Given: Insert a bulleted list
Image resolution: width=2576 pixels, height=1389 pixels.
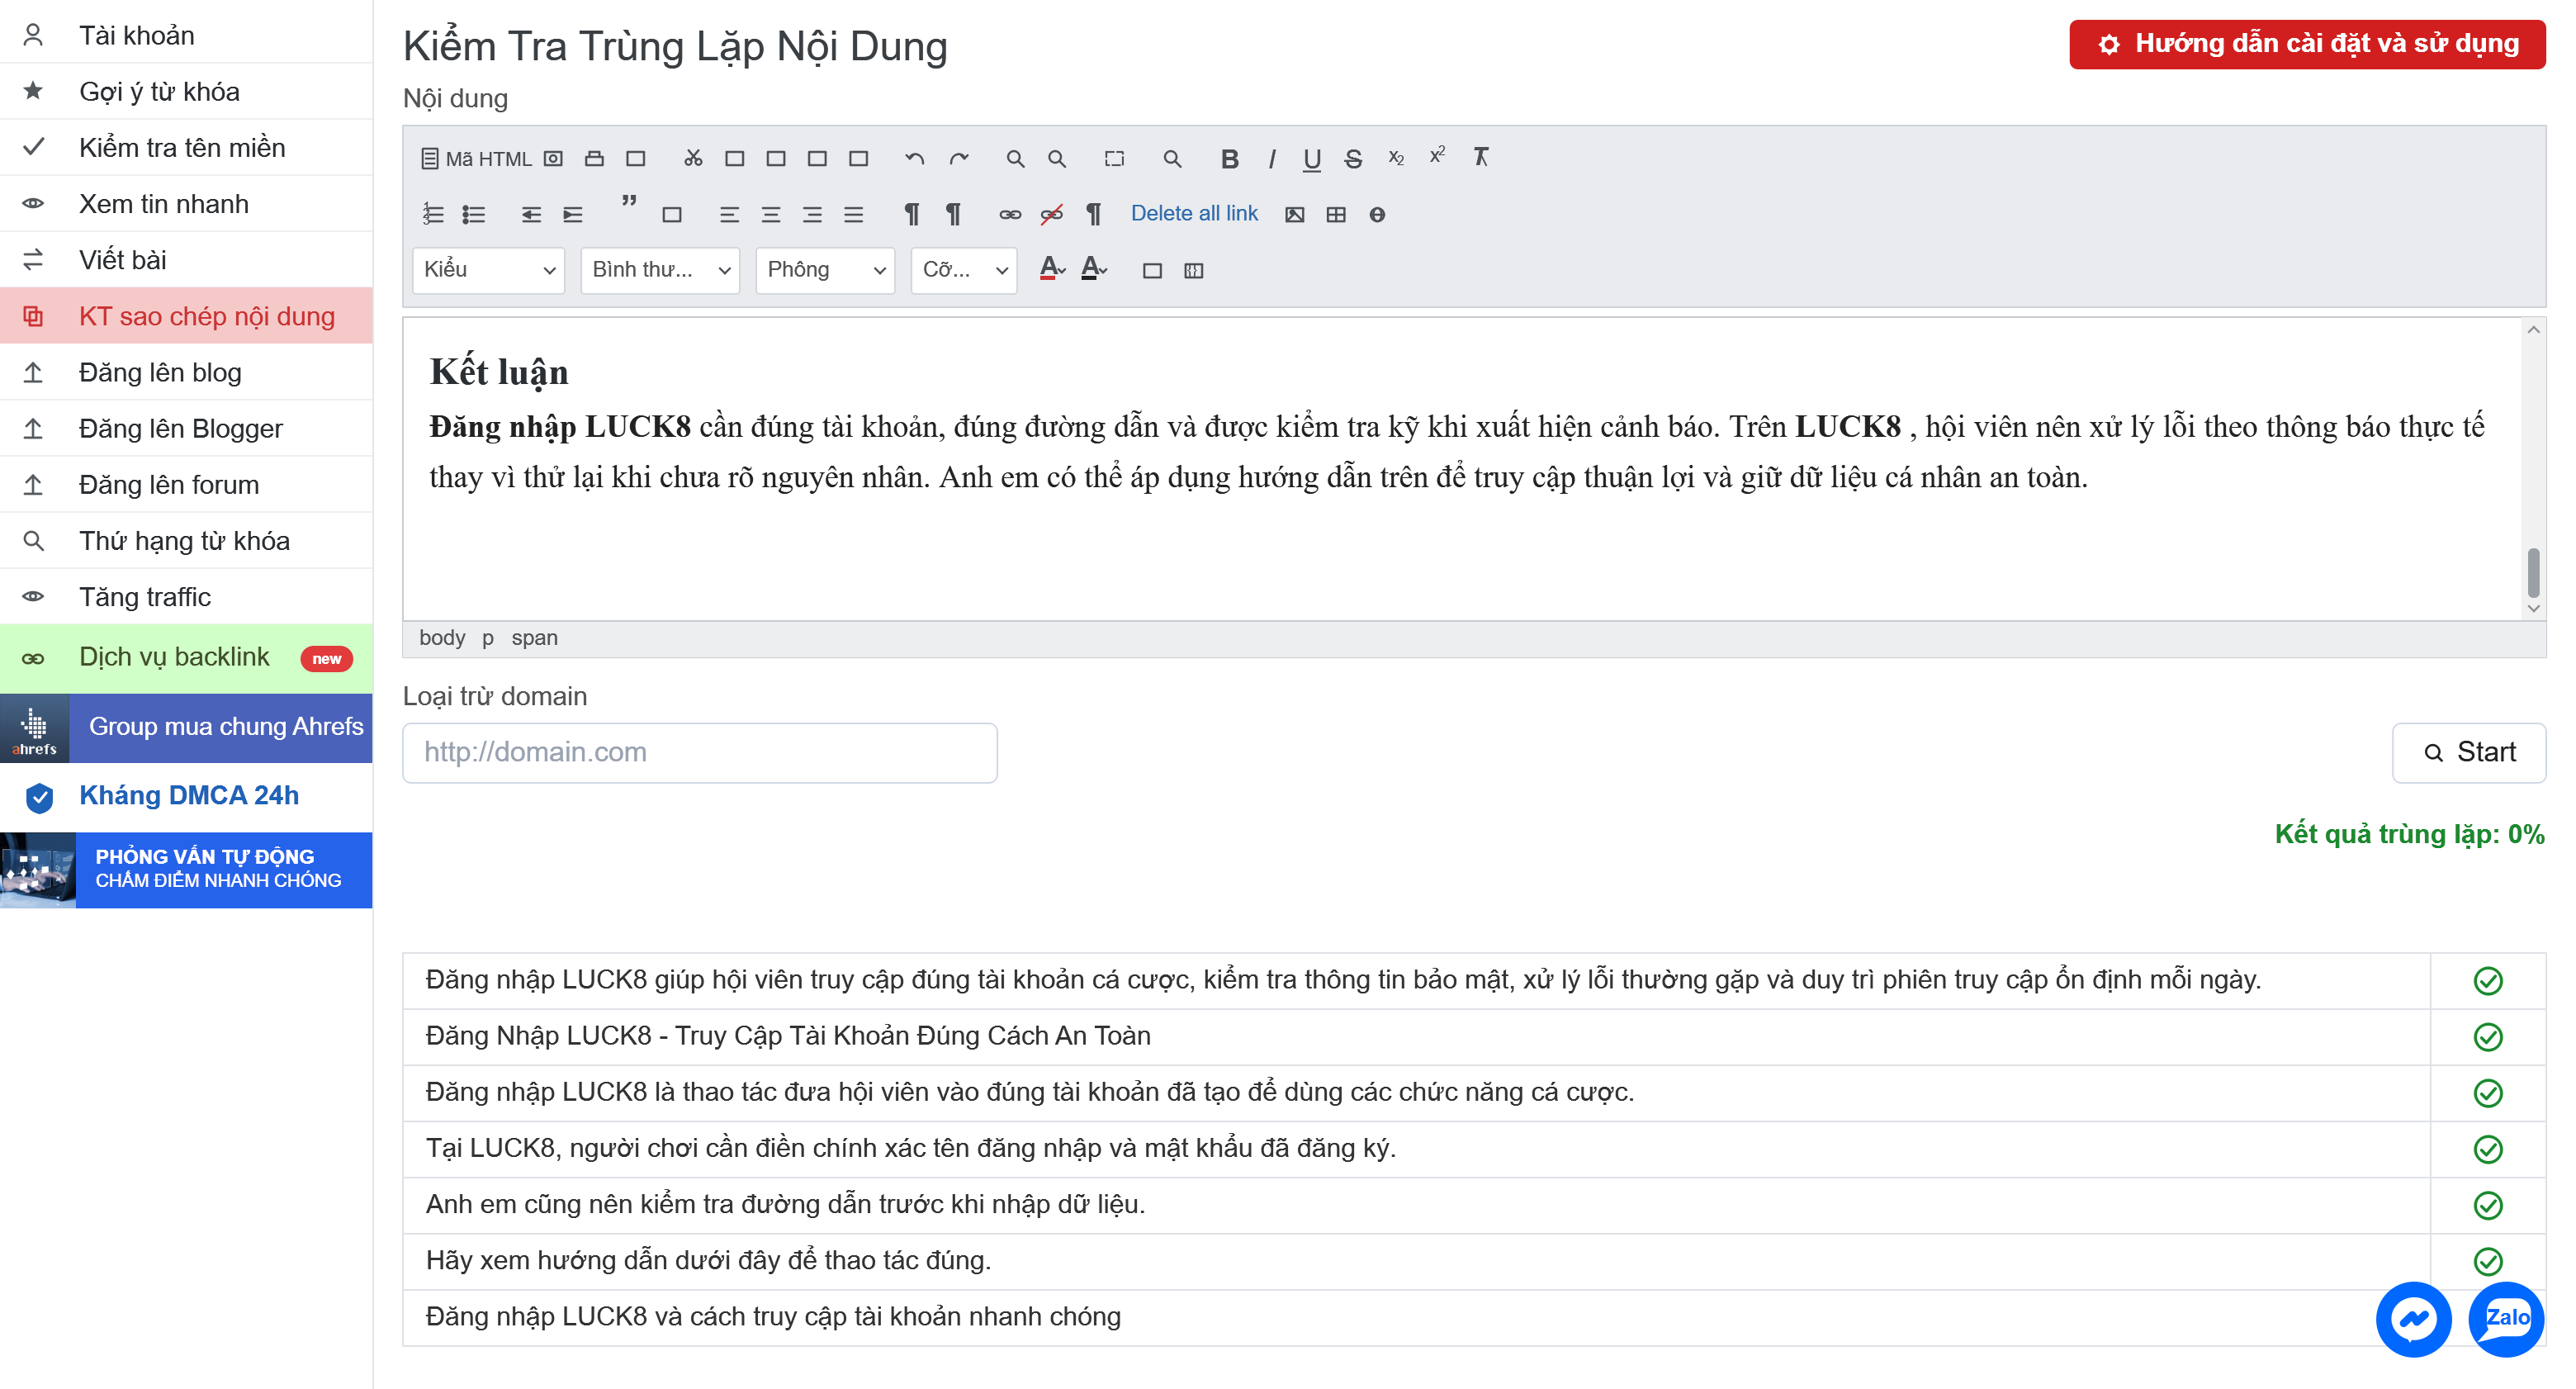Looking at the screenshot, I should [x=474, y=214].
